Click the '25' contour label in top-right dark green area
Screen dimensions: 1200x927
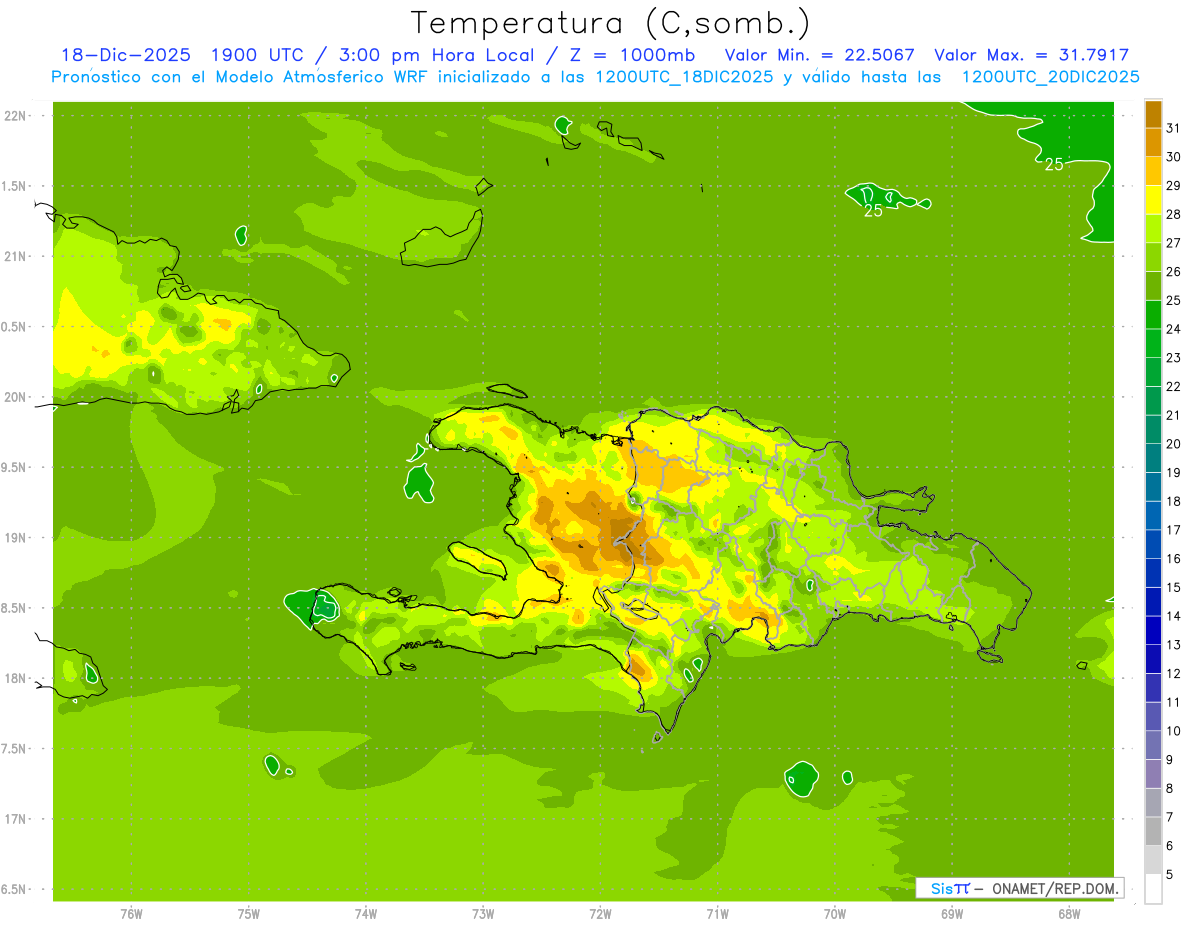(1054, 164)
